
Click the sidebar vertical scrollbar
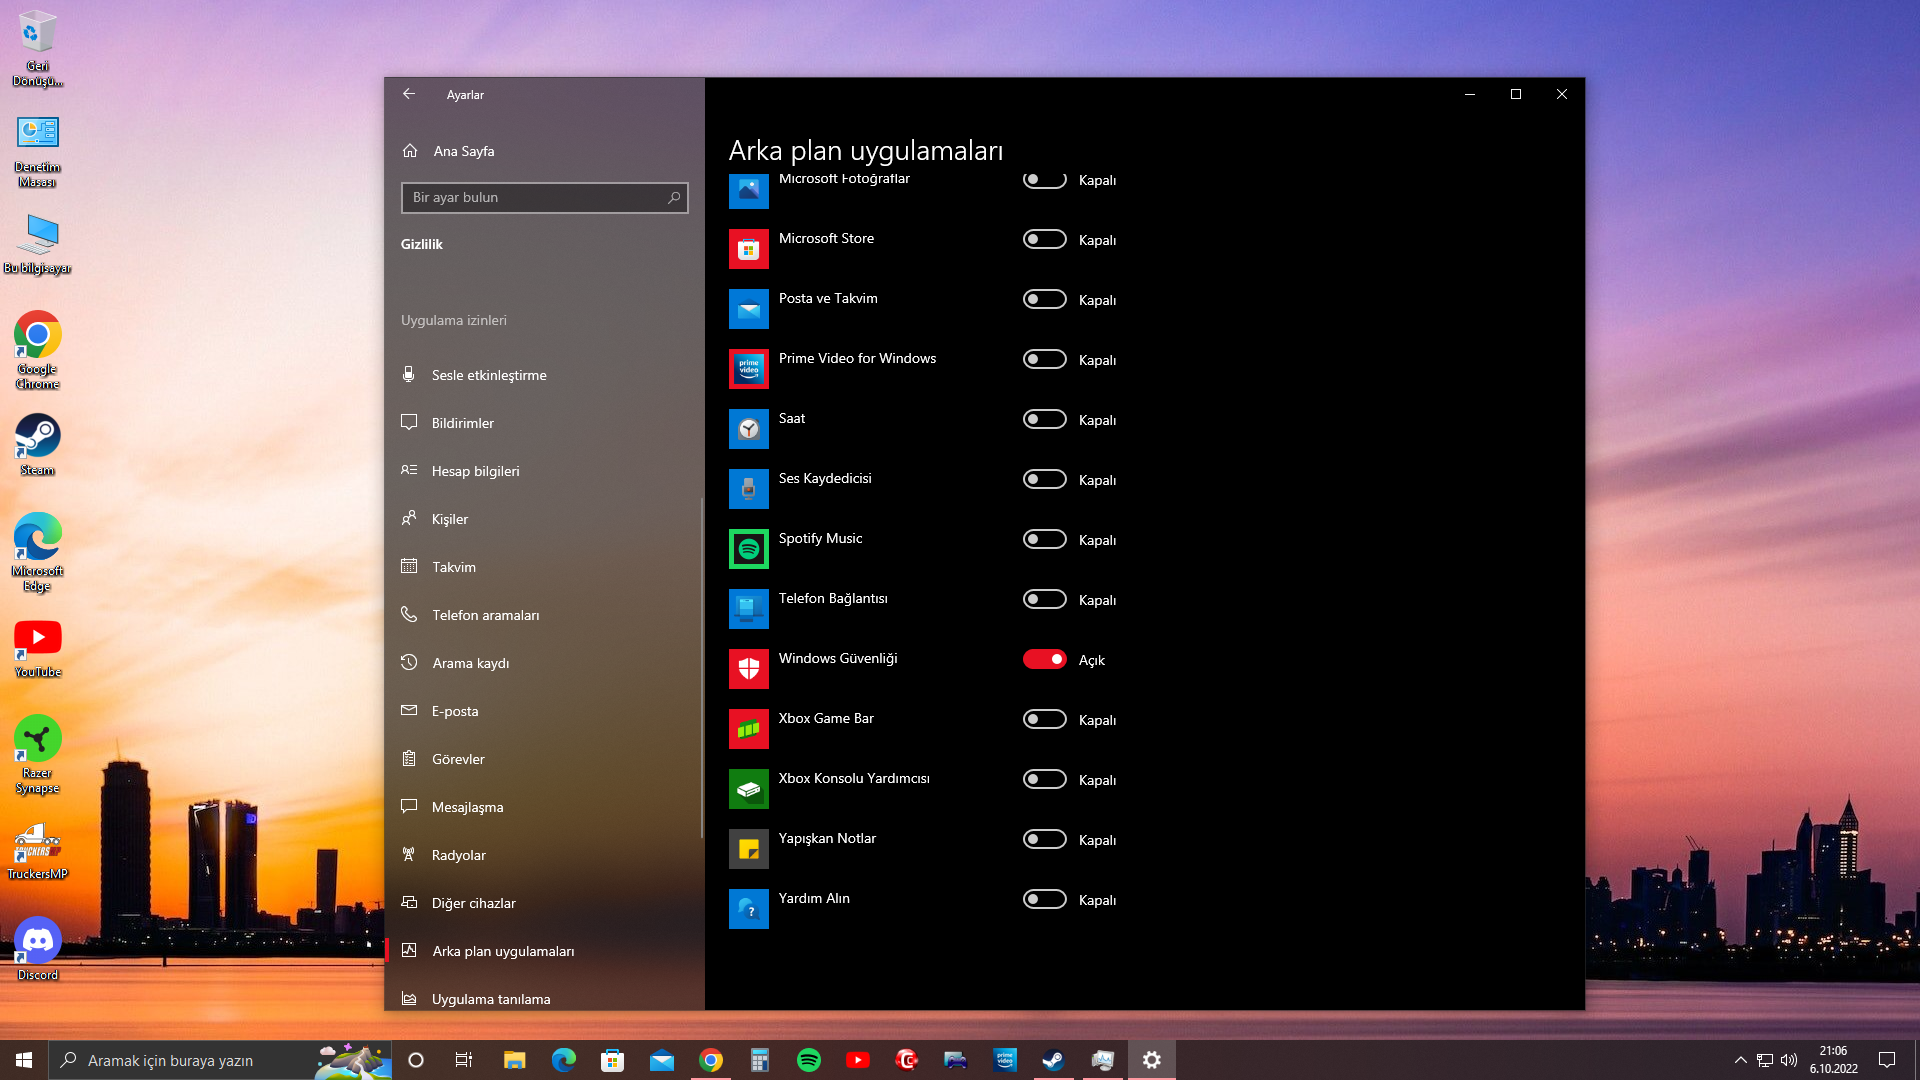tap(701, 668)
